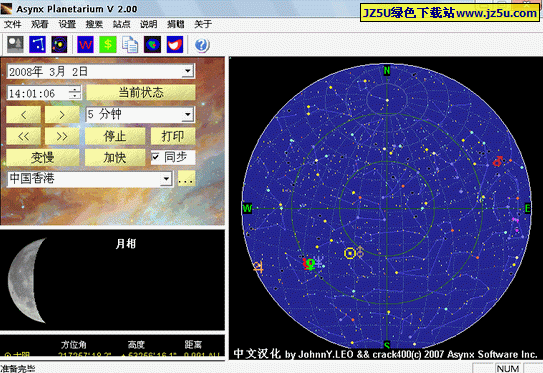Click the E compass marker on sky map
Viewport: 543px width, 373px height.
(527, 208)
